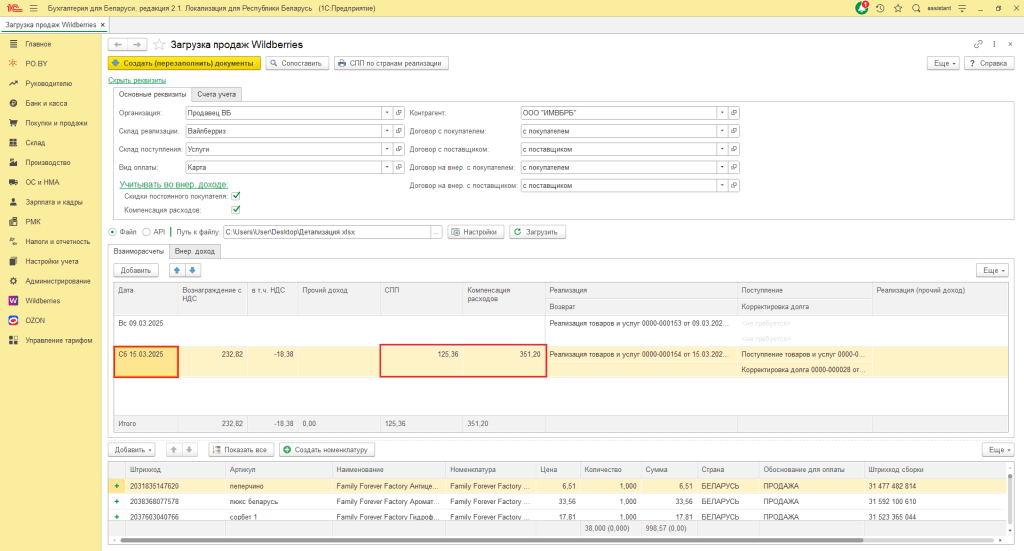
Task: Expand Вид оплаты dropdown
Action: (x=387, y=168)
